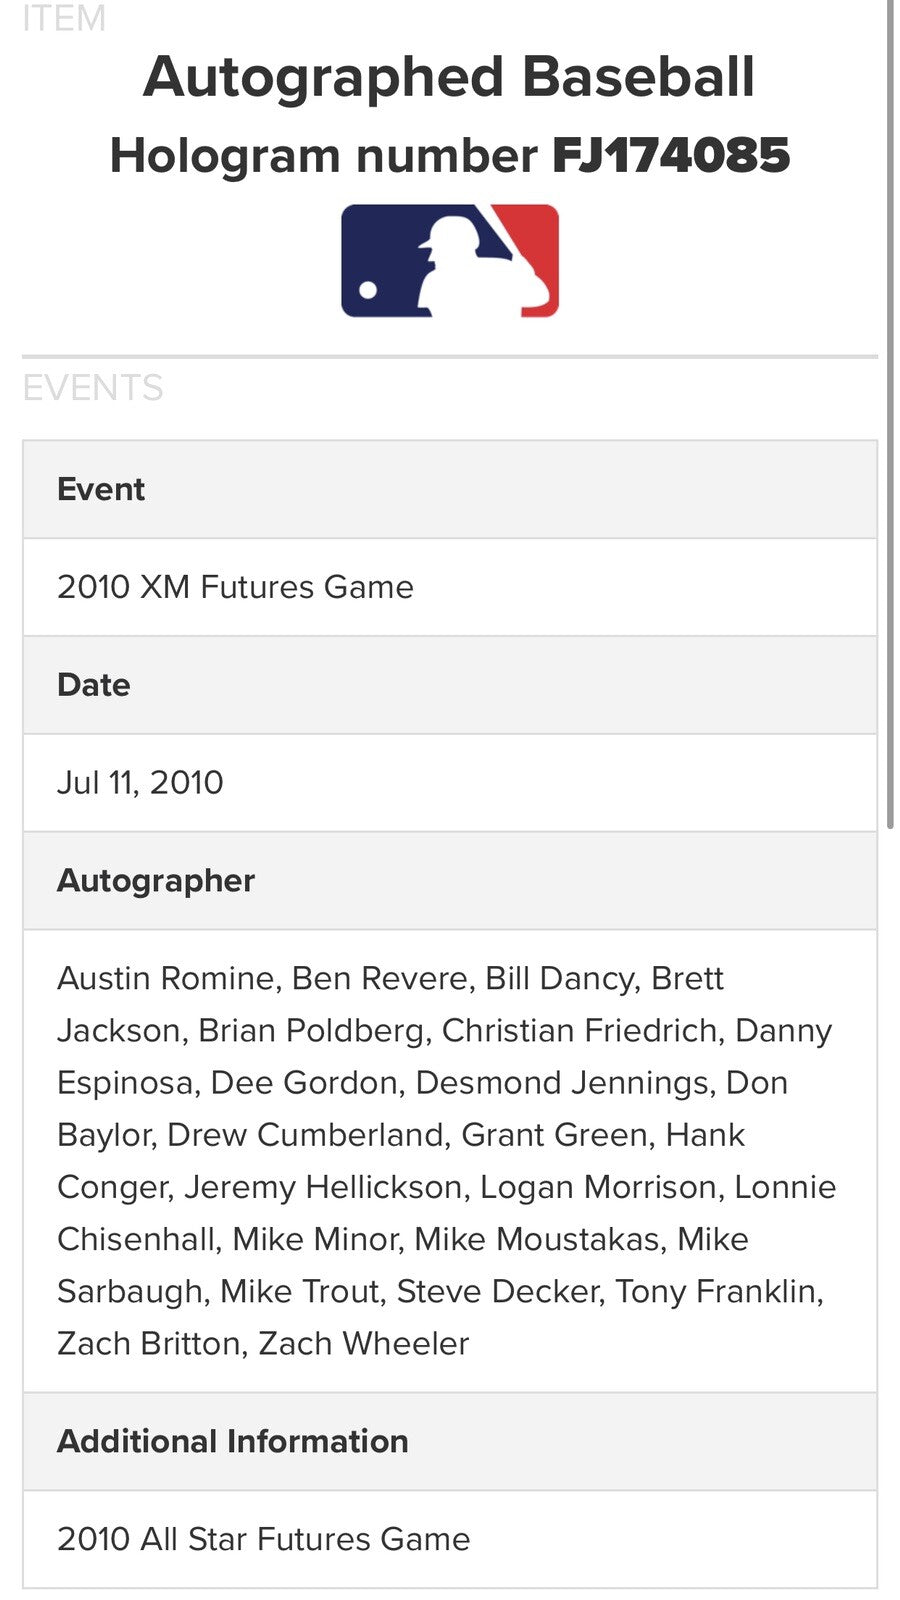This screenshot has width=900, height=1600.
Task: Click the Autographer header row
Action: click(x=450, y=881)
